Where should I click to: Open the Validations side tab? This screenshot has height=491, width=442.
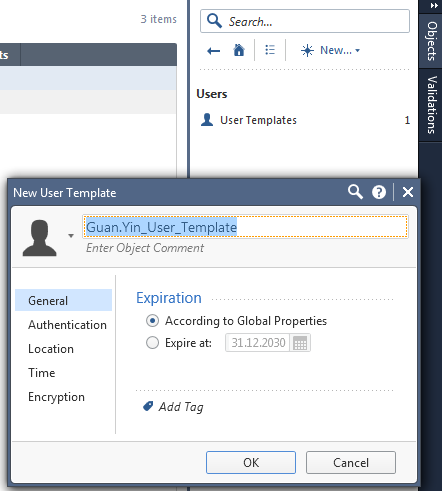(x=431, y=105)
